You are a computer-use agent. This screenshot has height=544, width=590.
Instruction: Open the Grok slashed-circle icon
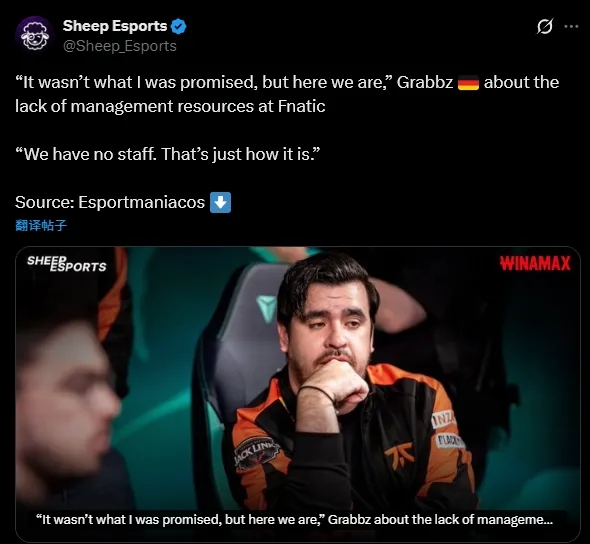click(x=545, y=26)
